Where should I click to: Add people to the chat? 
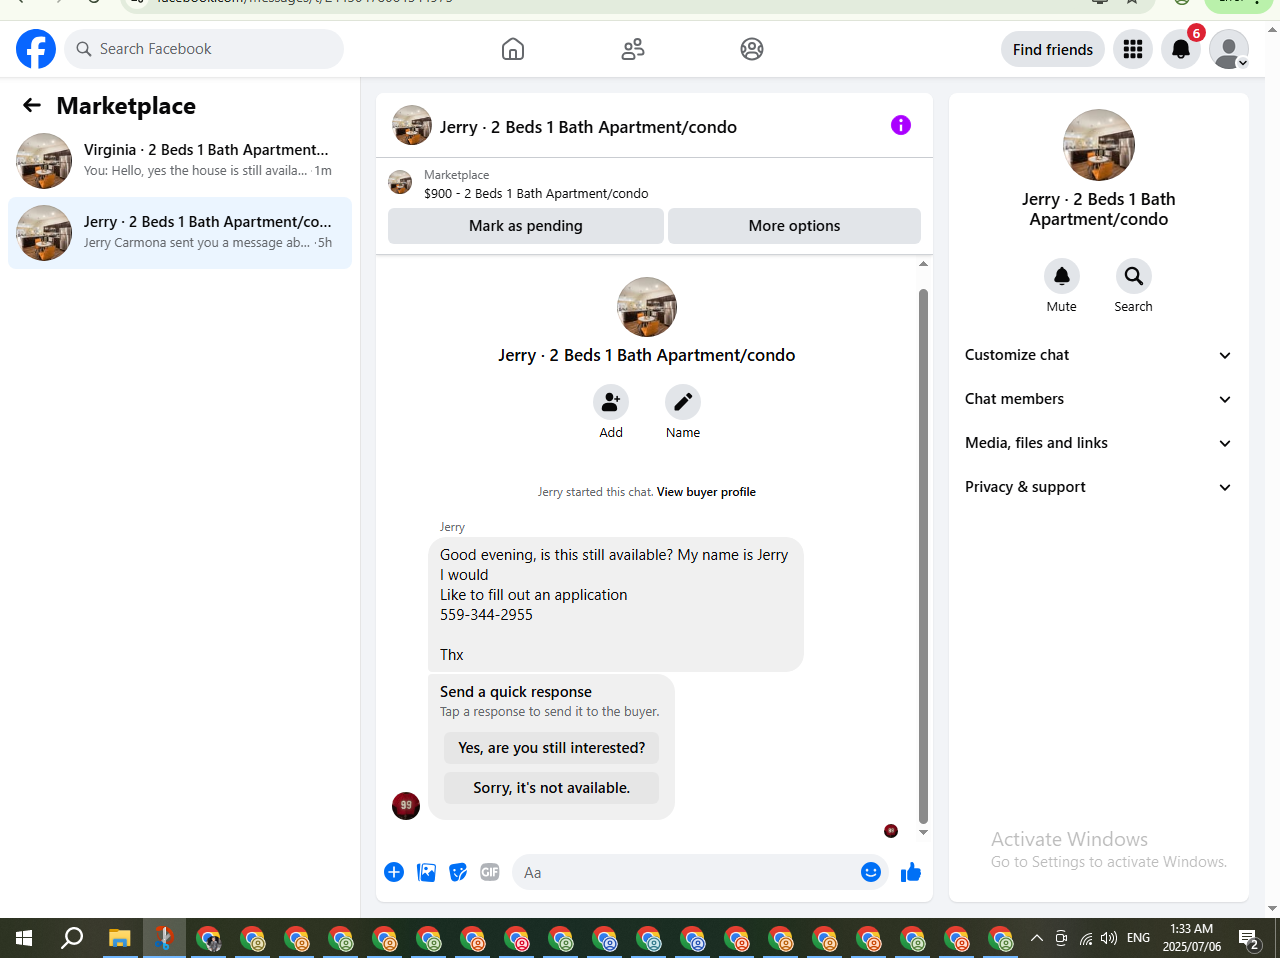(611, 402)
